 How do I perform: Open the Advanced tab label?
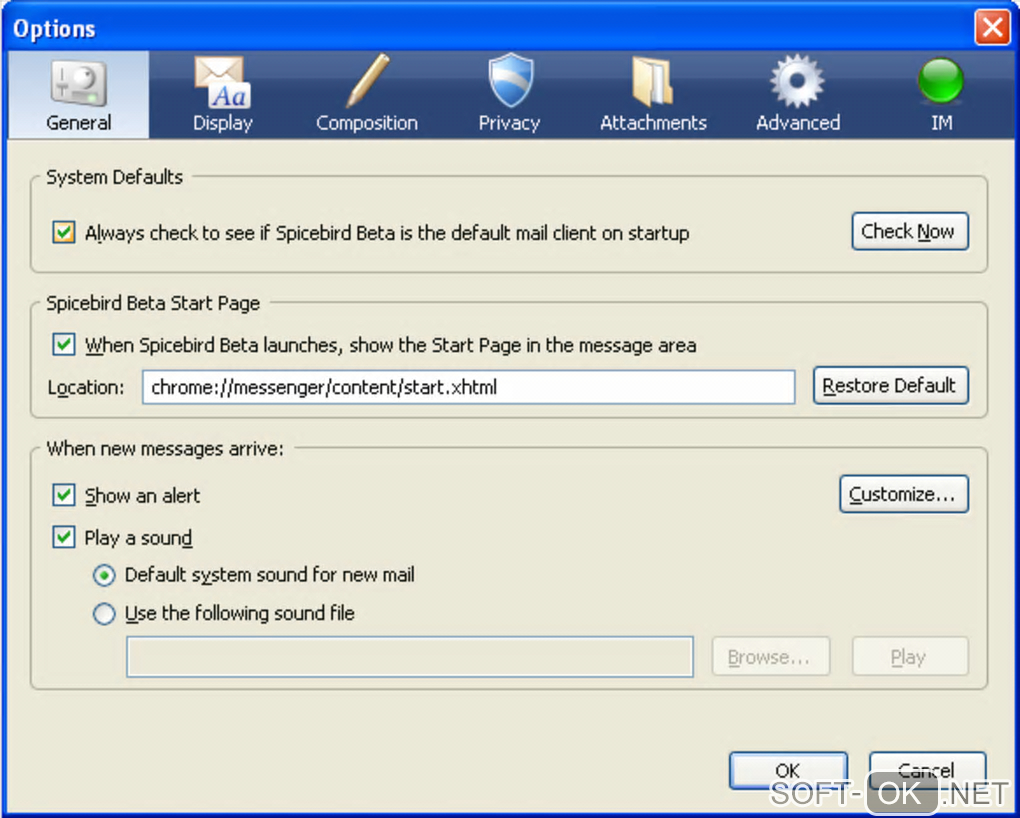(798, 123)
